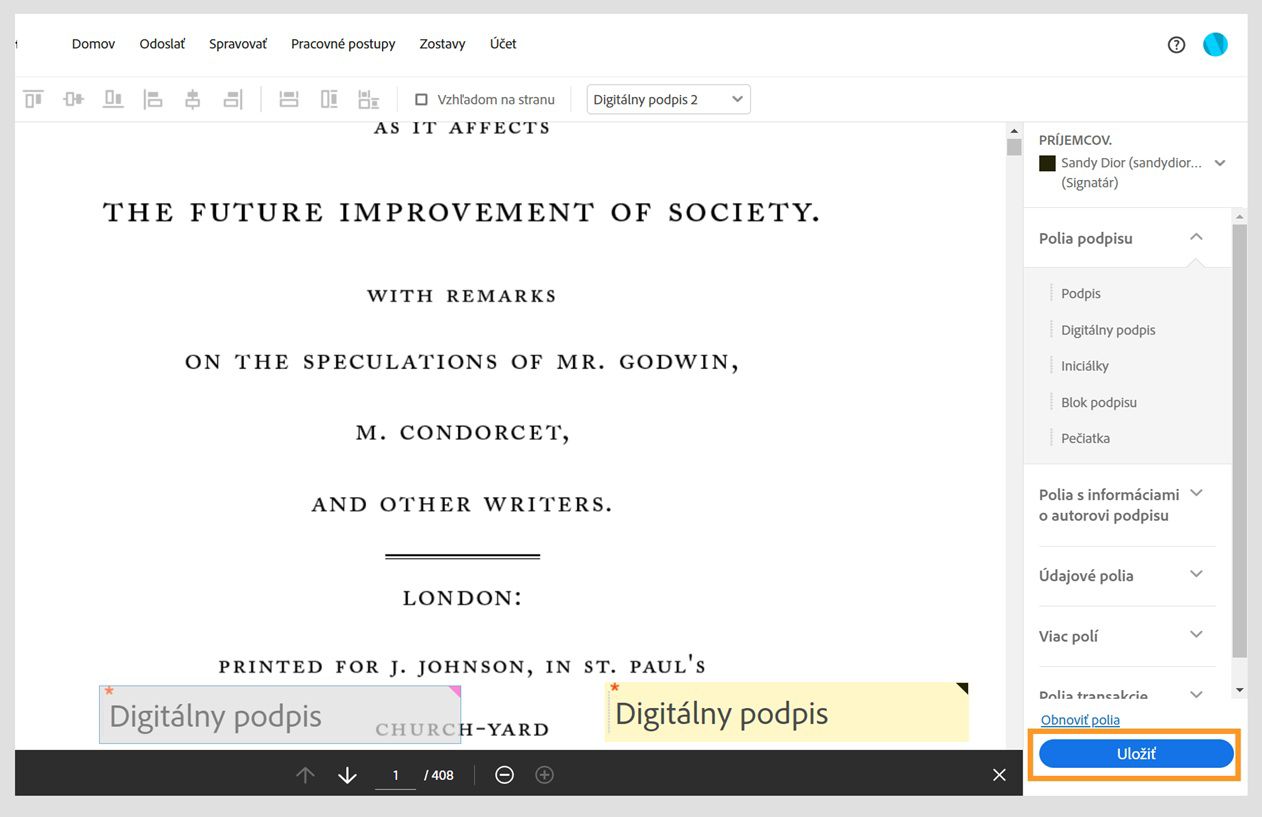Screen dimensions: 1262x817
Task: Zoom out with the minus icon
Action: point(505,775)
